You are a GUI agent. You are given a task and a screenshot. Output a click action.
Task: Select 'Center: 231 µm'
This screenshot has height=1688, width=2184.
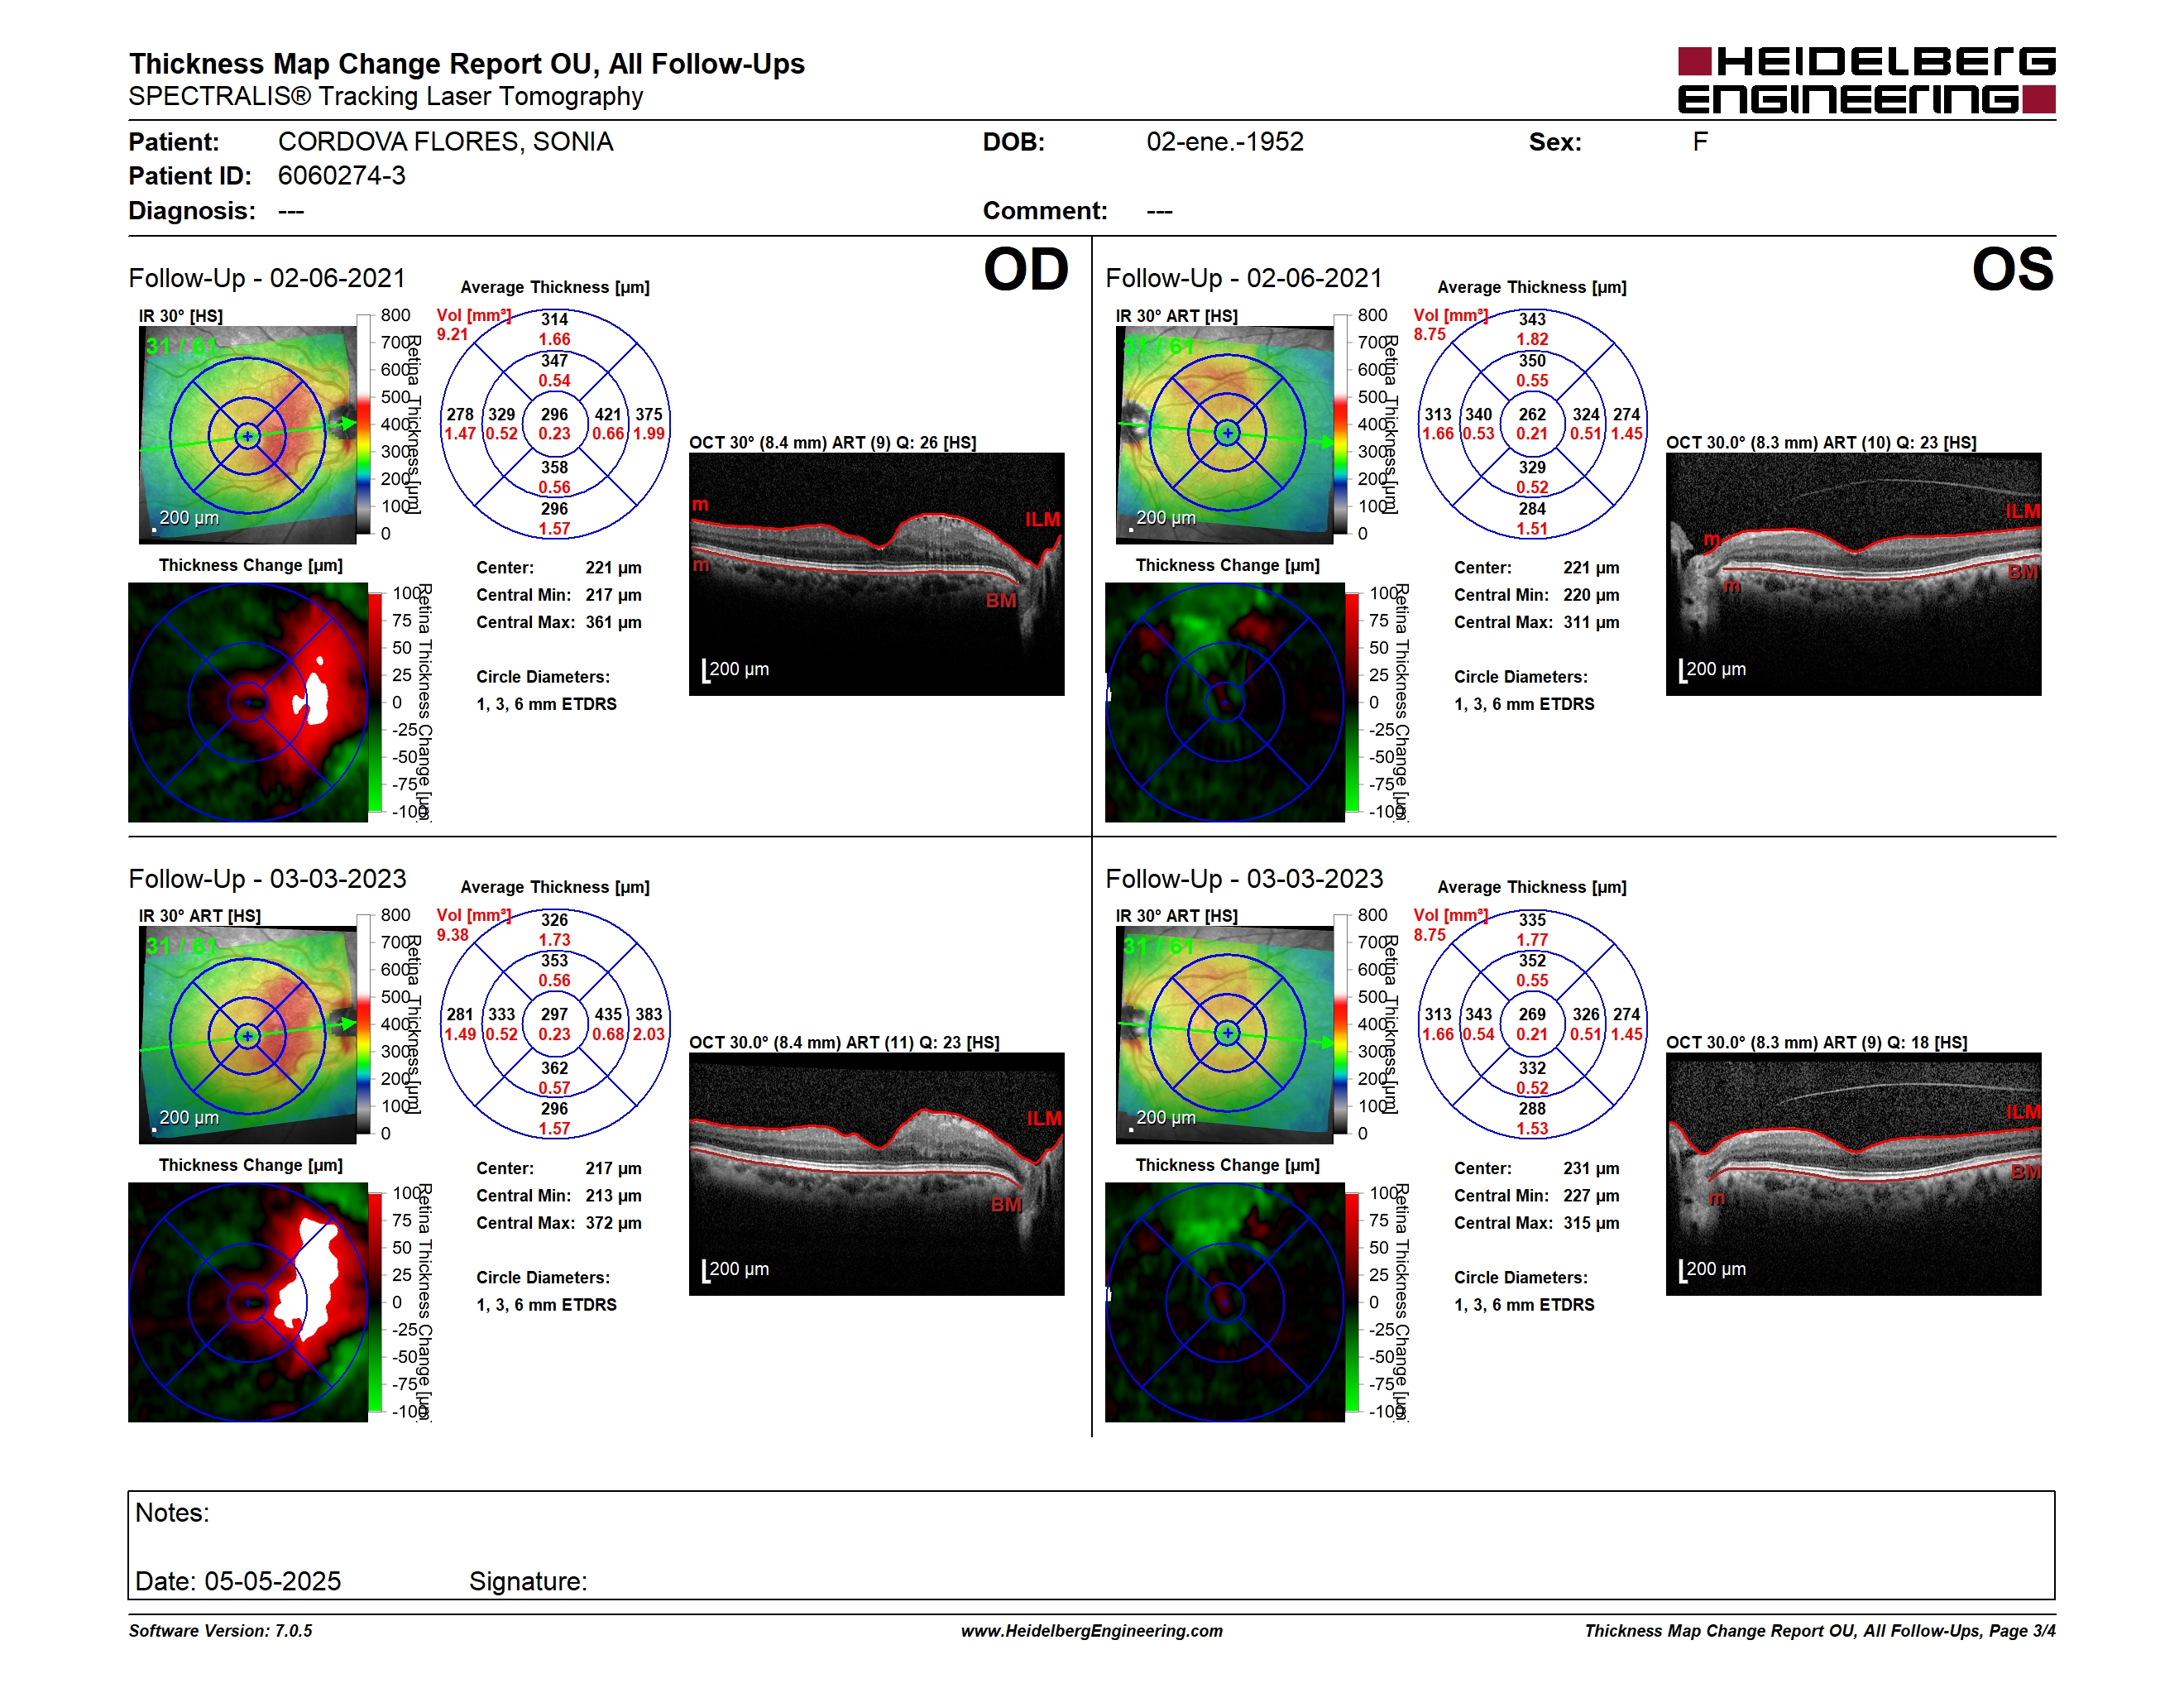pos(1537,1168)
